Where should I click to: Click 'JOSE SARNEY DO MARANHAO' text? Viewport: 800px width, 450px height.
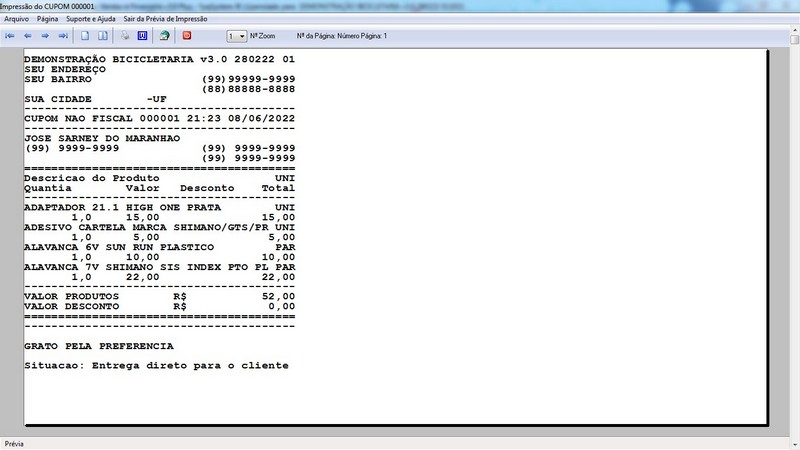tap(102, 138)
